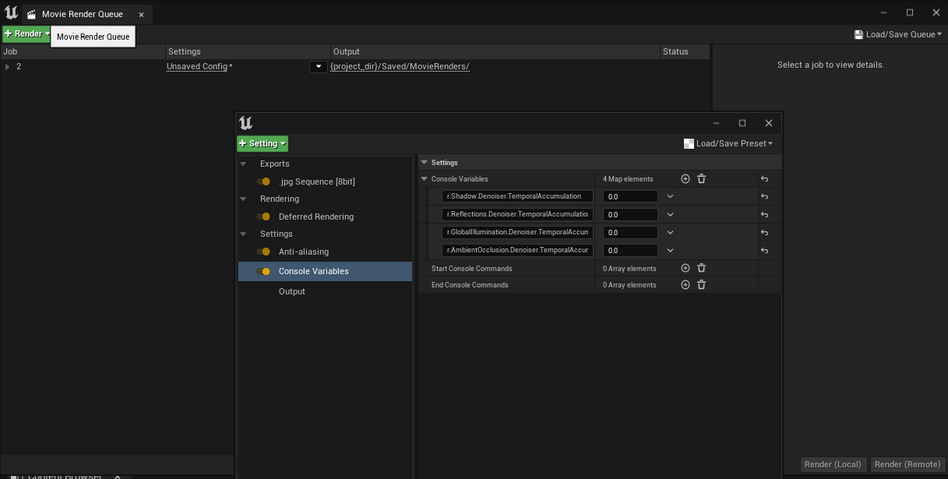Add element to Start Console Commands
Image resolution: width=948 pixels, height=479 pixels.
[x=685, y=268]
